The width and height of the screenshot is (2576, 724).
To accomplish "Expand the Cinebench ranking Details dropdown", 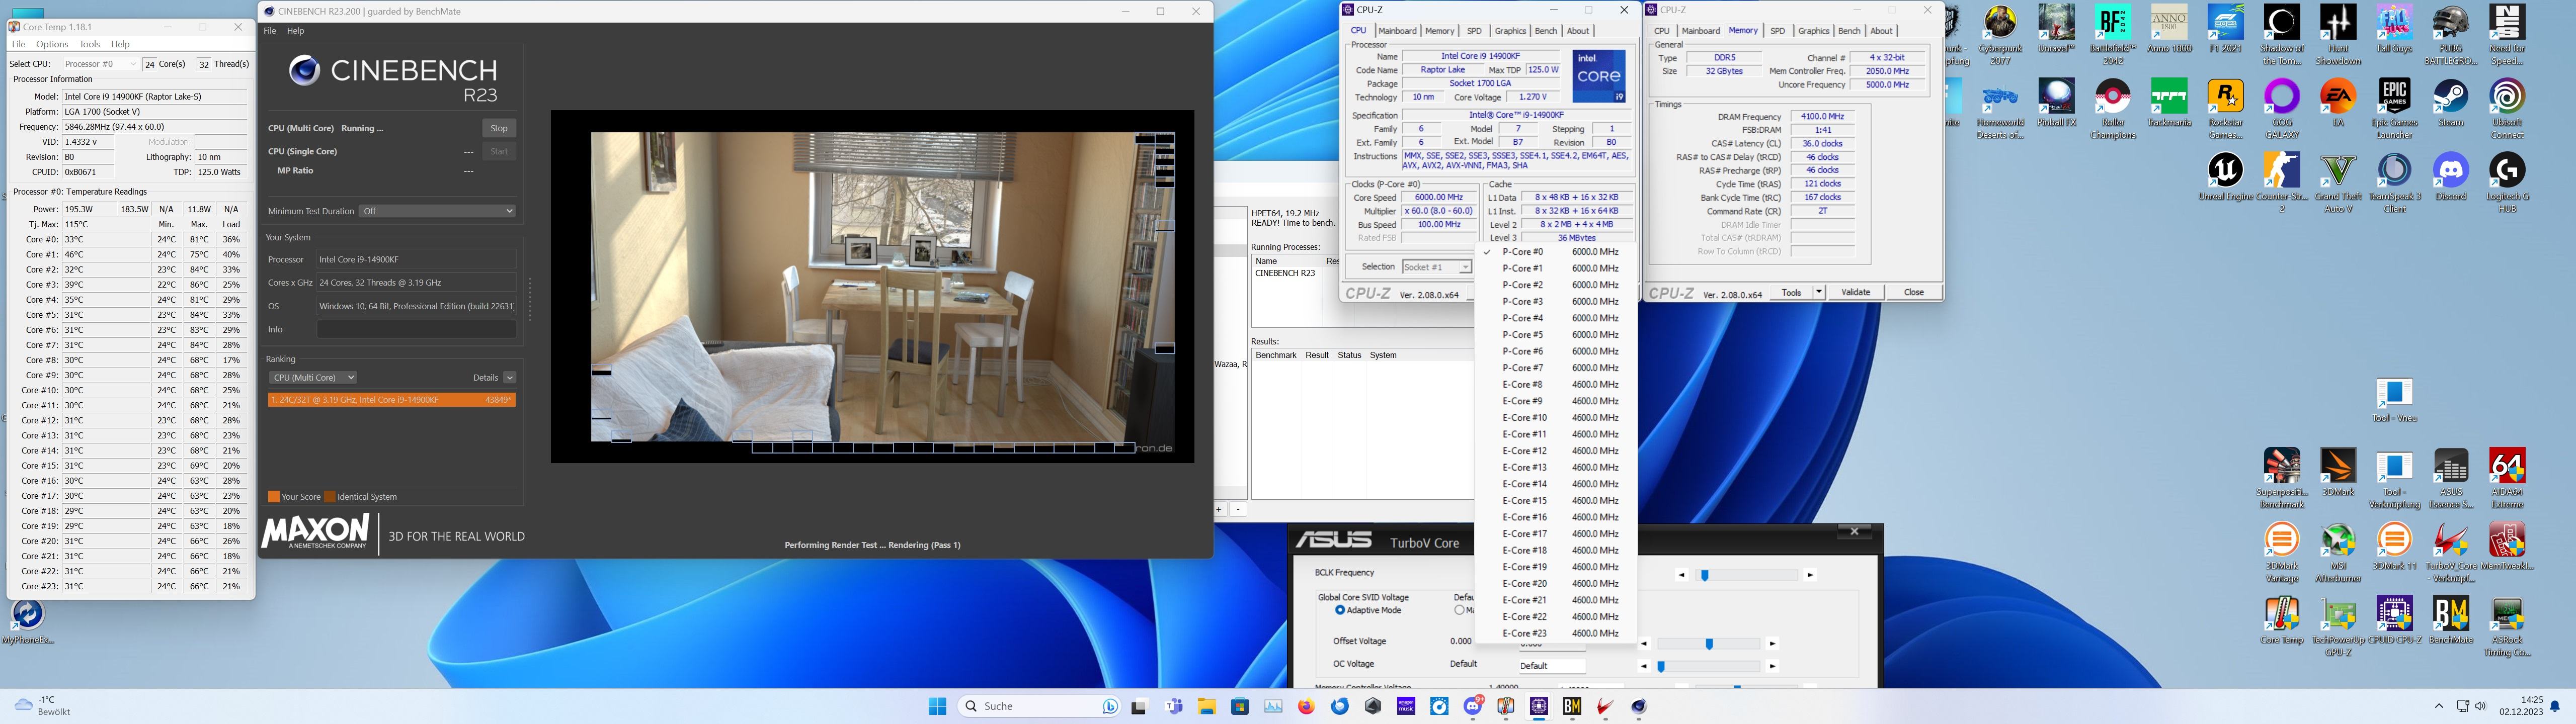I will [509, 378].
